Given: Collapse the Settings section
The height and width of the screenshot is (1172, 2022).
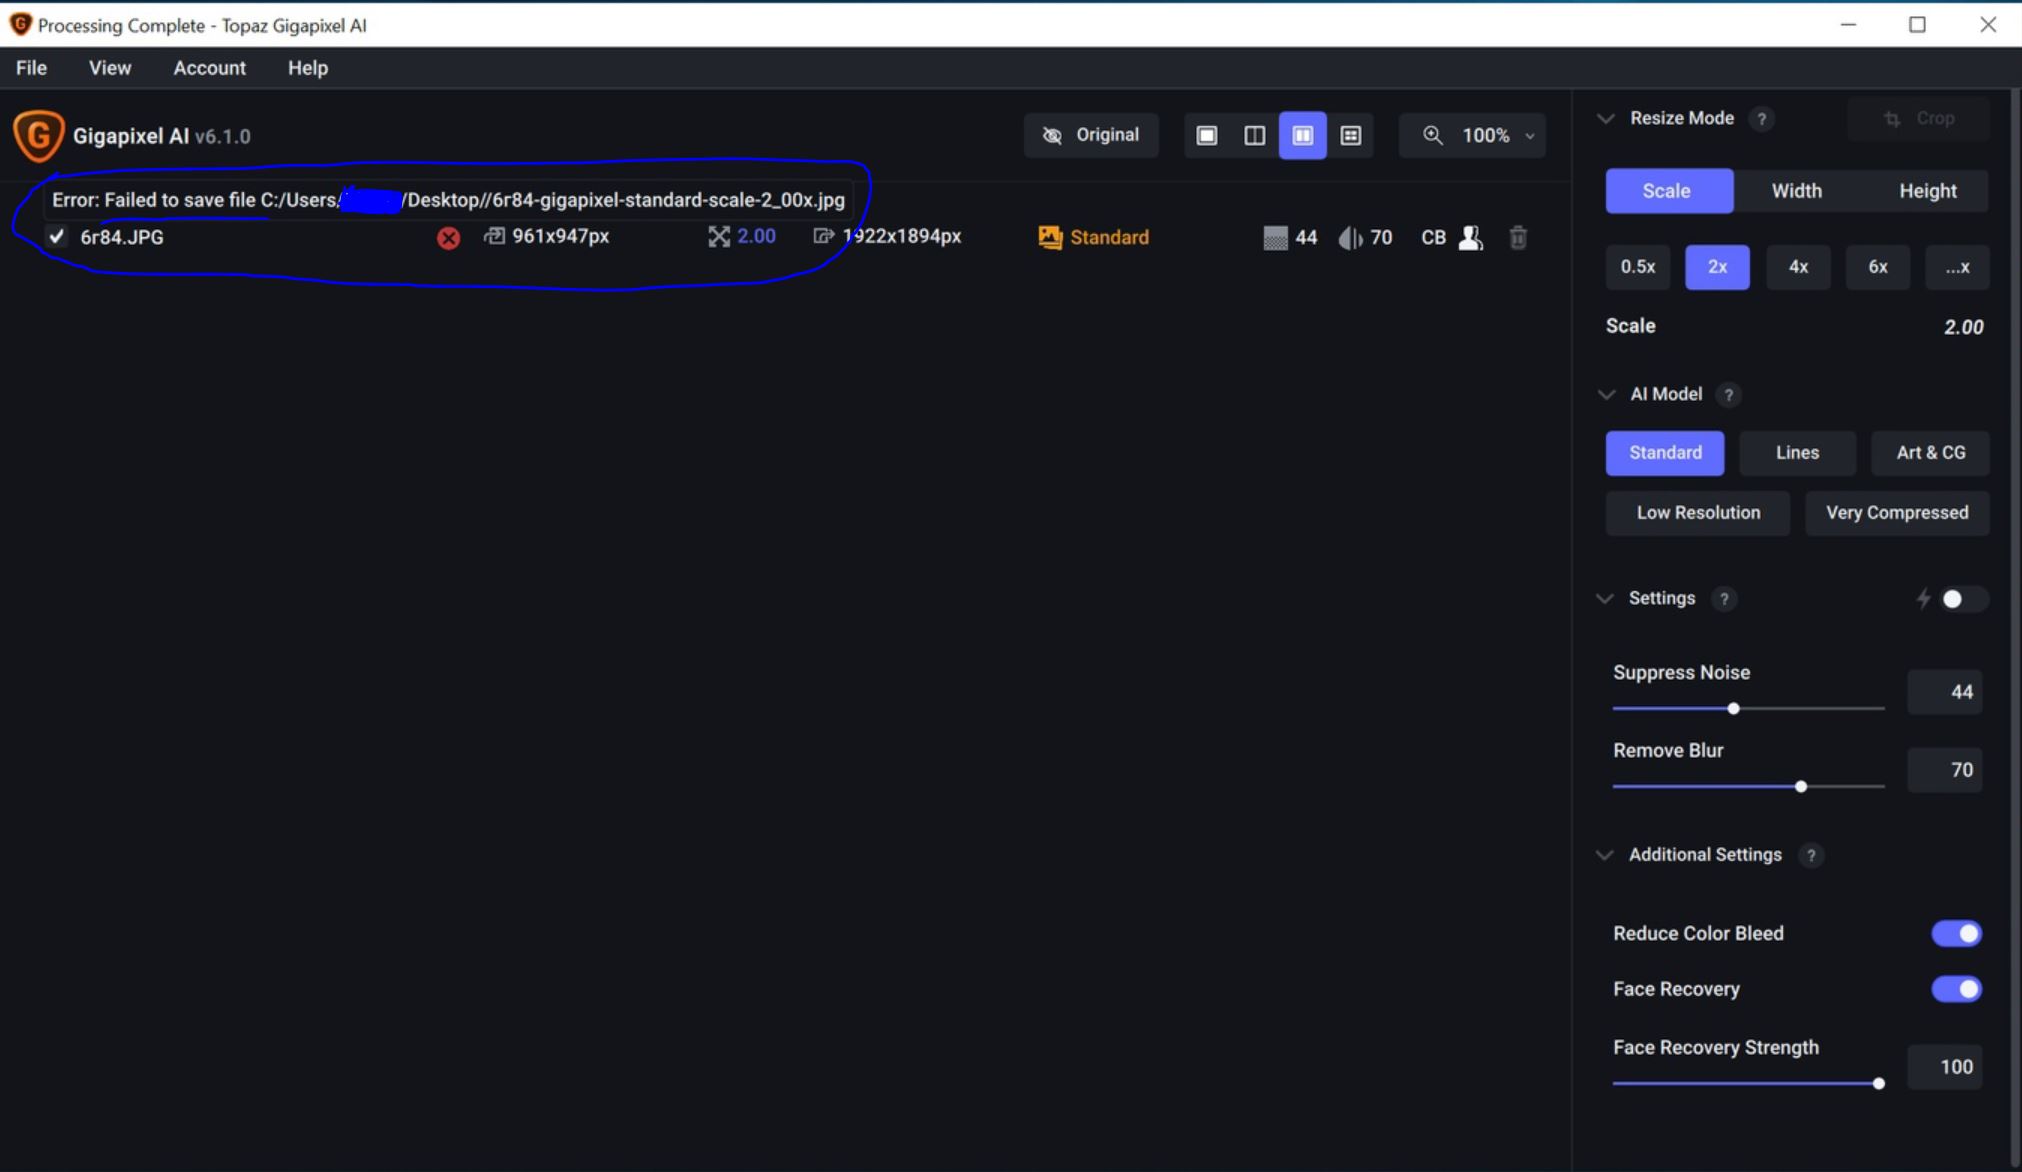Looking at the screenshot, I should 1605,598.
